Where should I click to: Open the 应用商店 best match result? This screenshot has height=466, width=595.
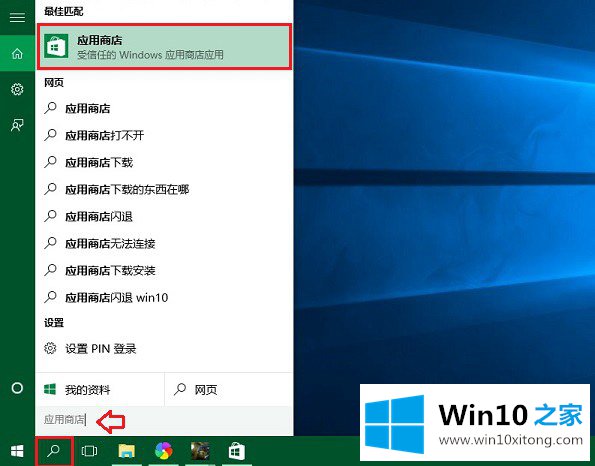[164, 47]
